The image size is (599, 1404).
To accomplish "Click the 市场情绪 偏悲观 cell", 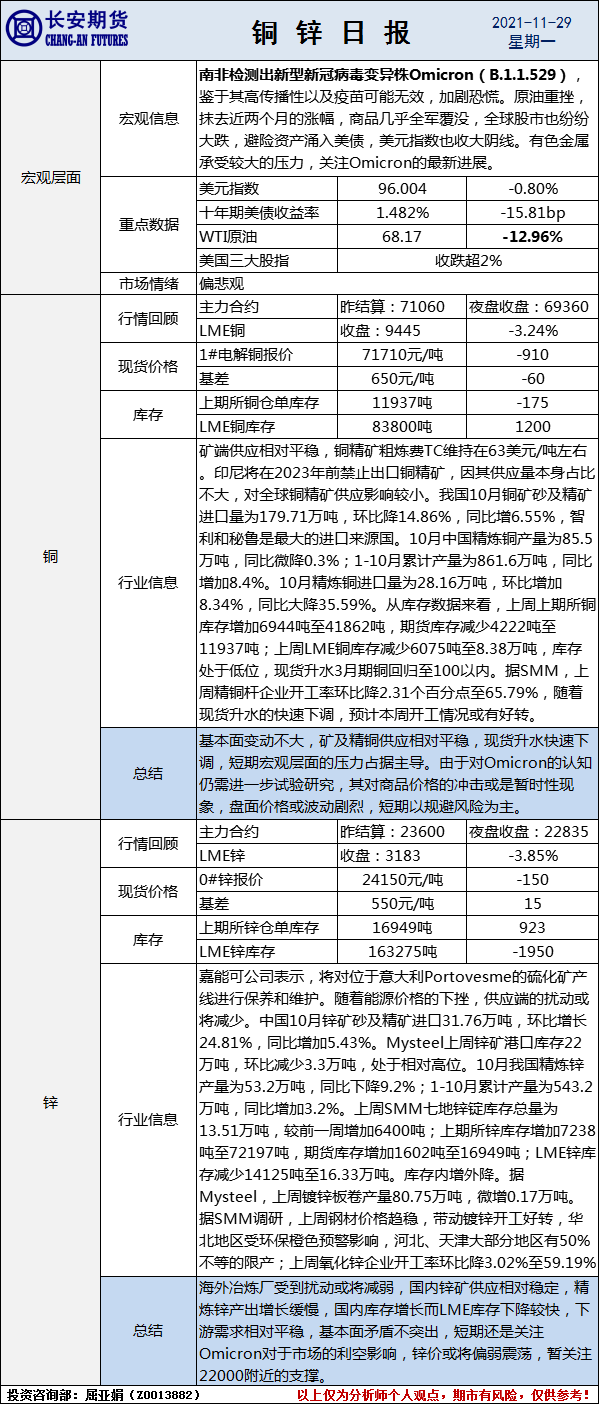I will 397,283.
